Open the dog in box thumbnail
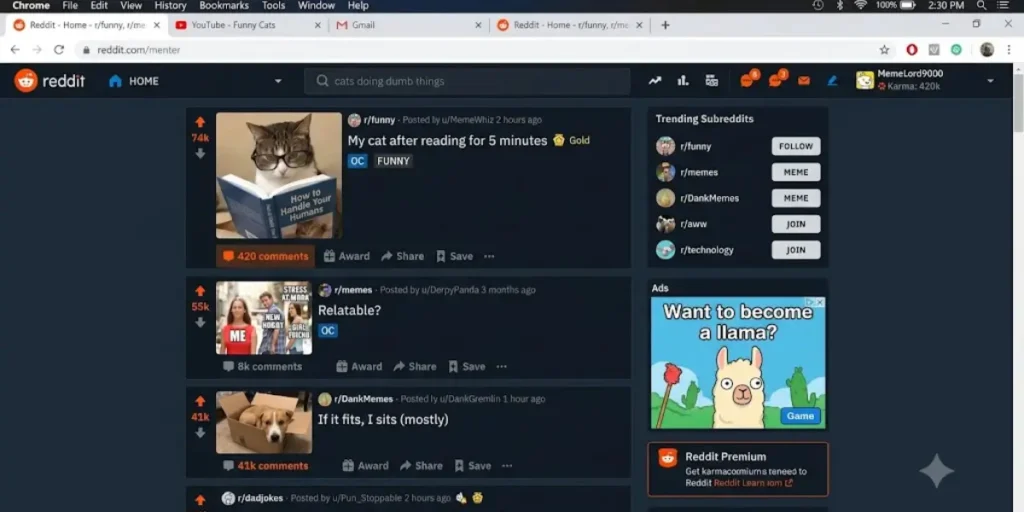Screen dimensions: 1024x512 [264, 423]
